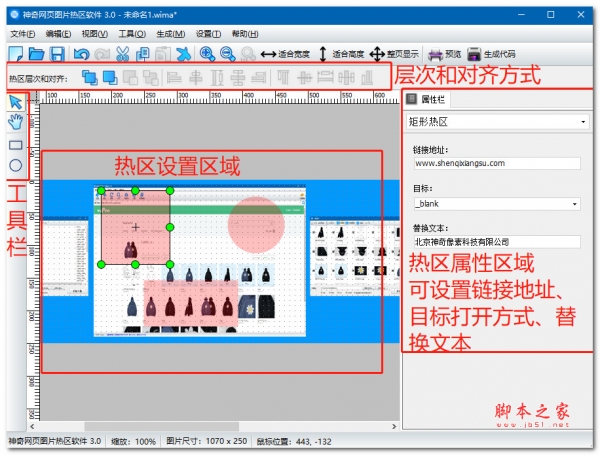Minimize the application window
The height and width of the screenshot is (455, 600).
[521, 15]
